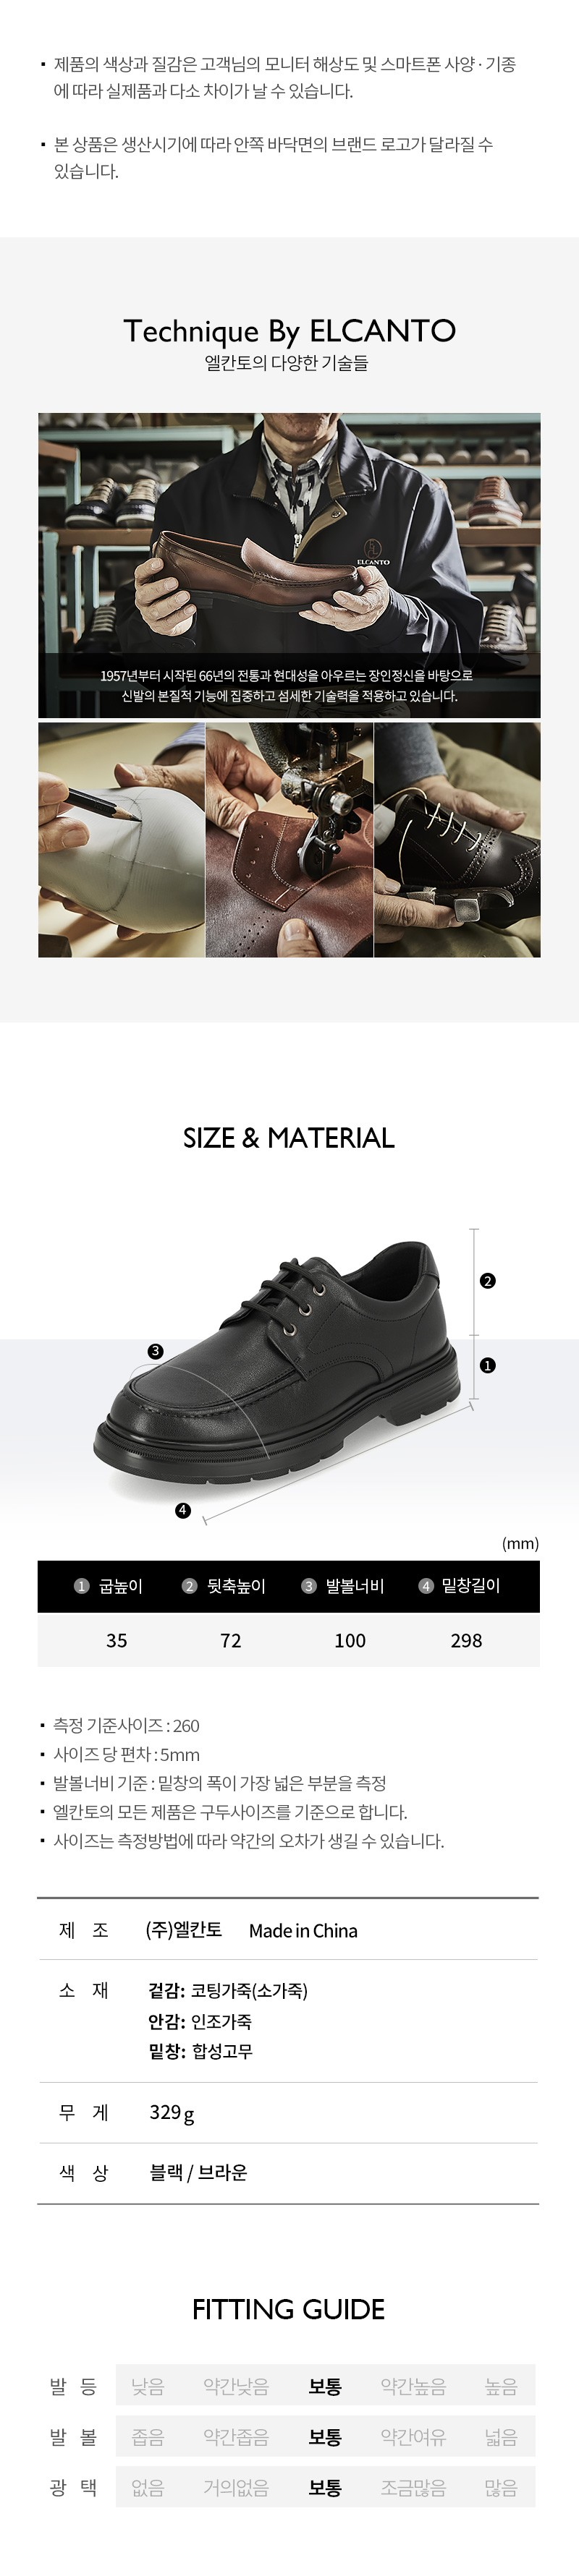Click the (주)엘칸토 manufacturer text
Screen dimensions: 579x2576
184,1930
